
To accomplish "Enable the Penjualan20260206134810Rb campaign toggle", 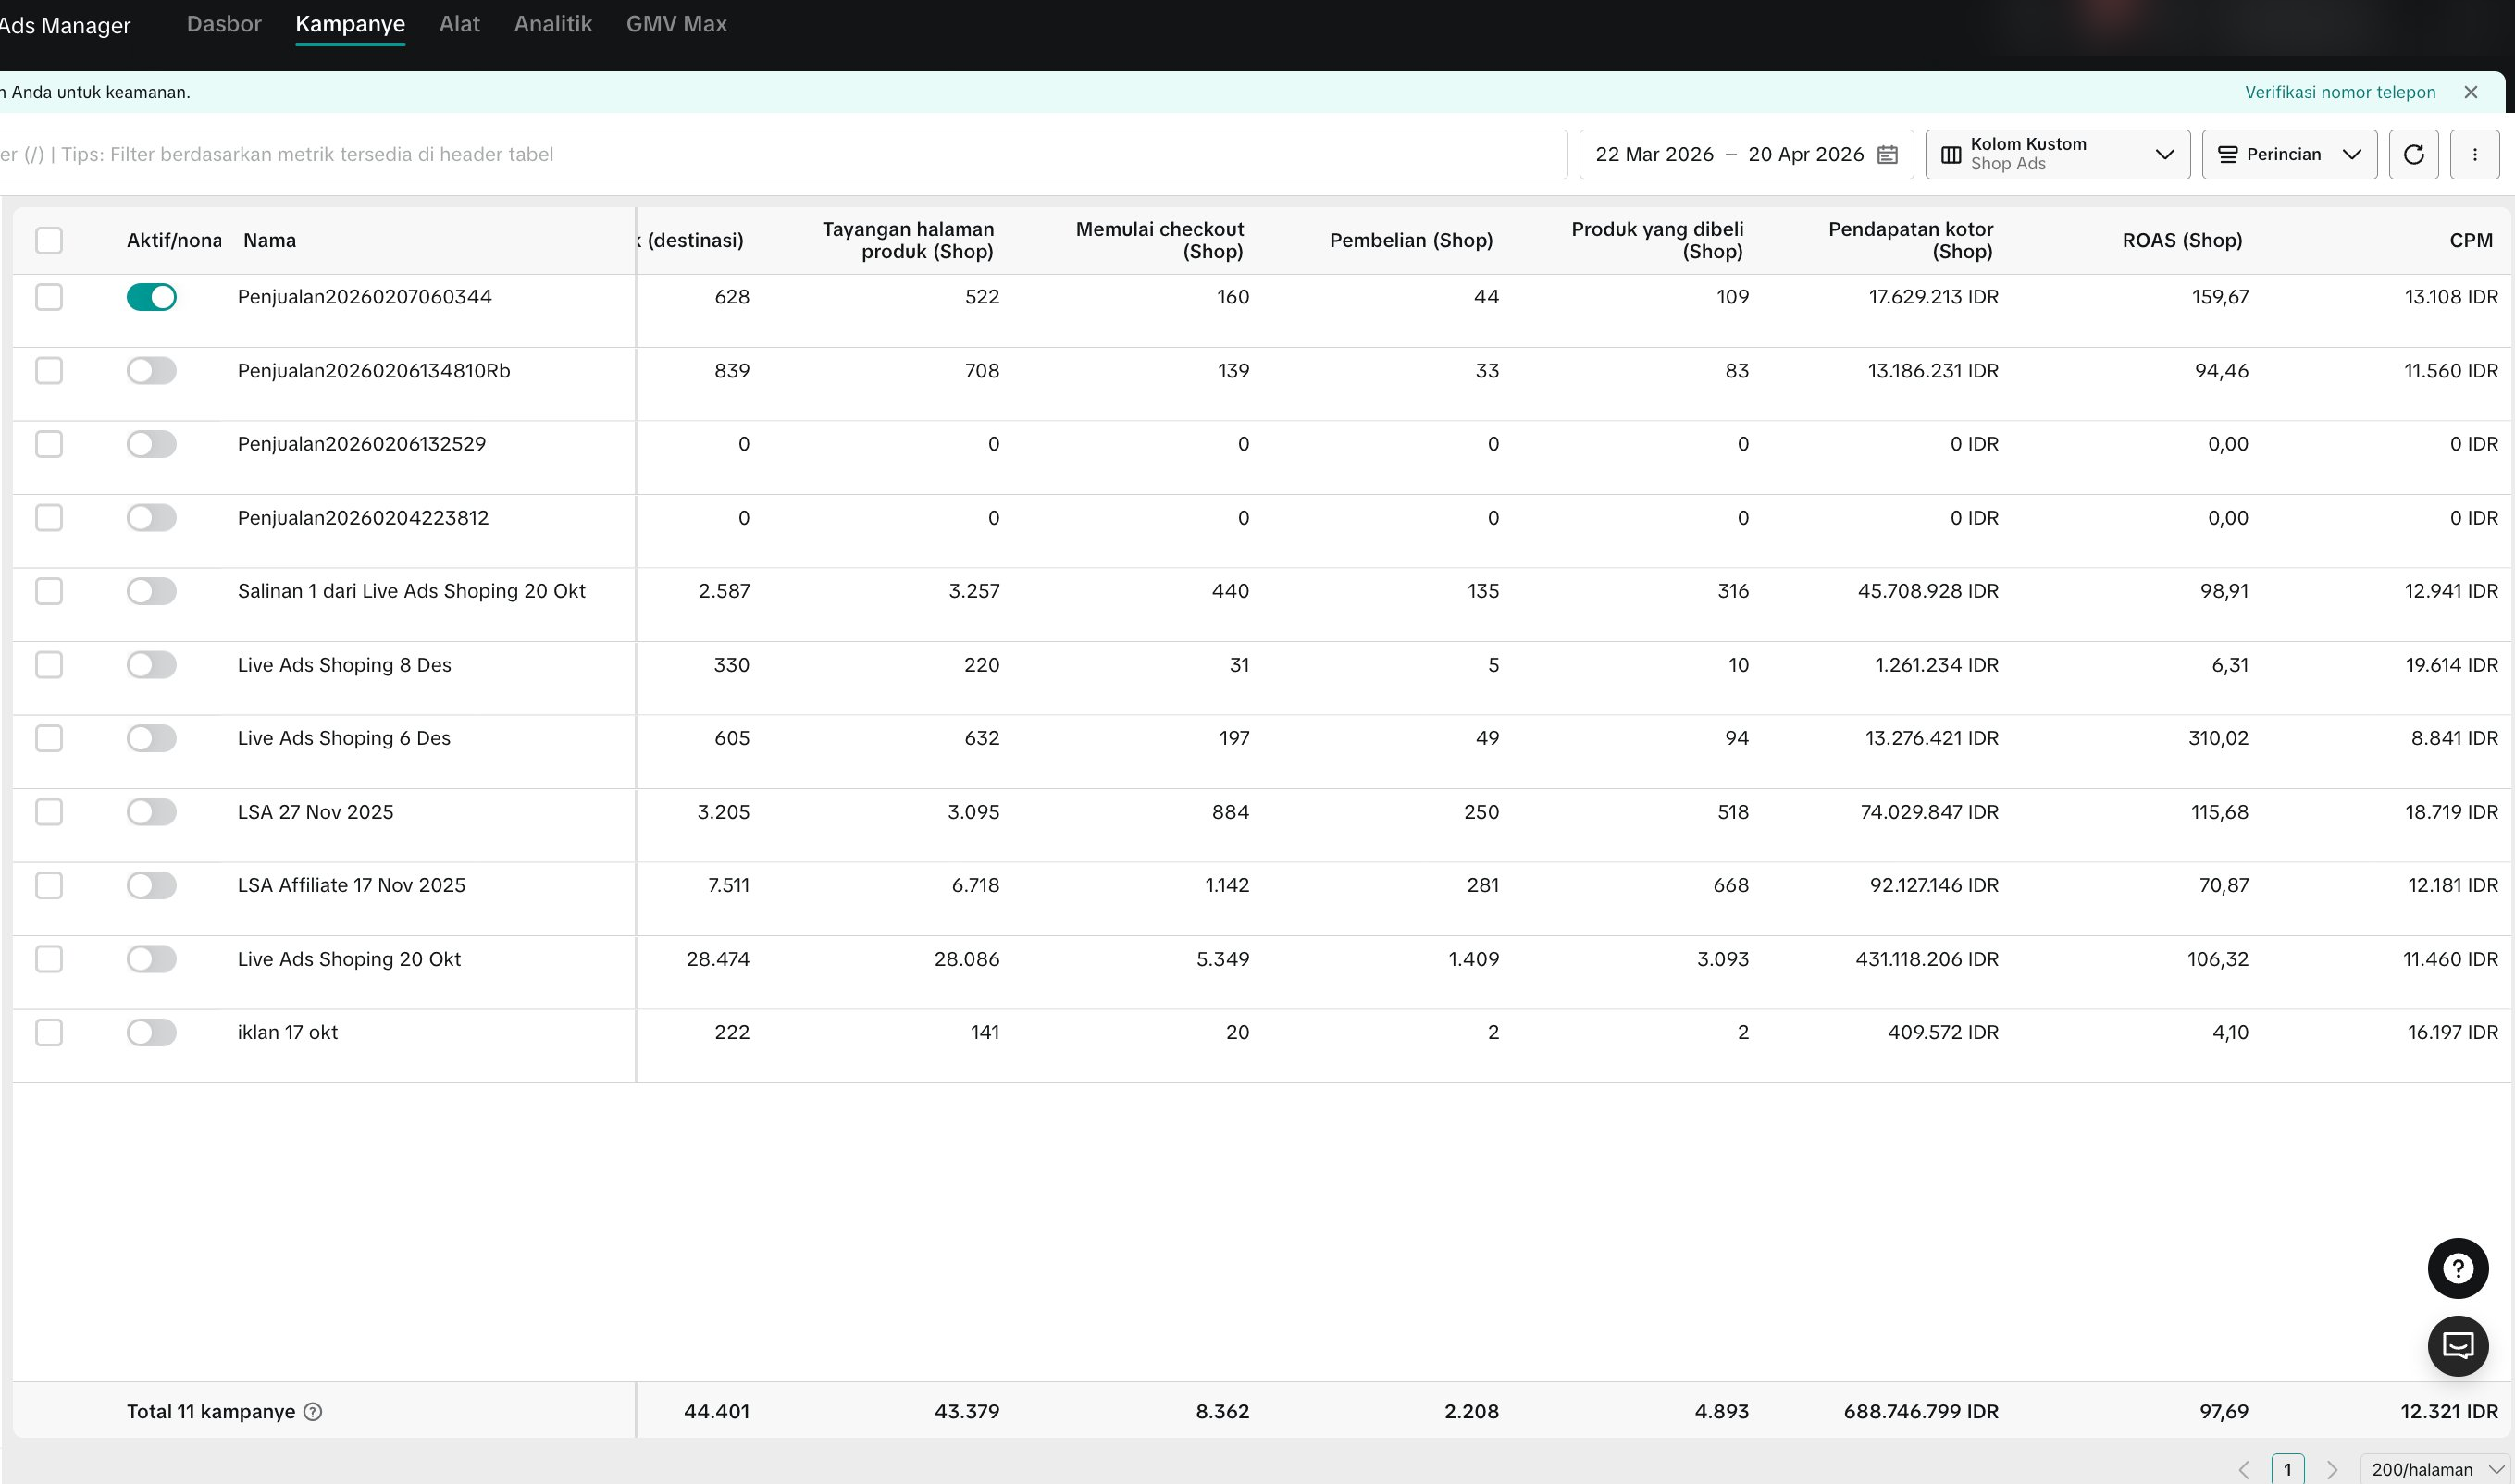I will (151, 371).
